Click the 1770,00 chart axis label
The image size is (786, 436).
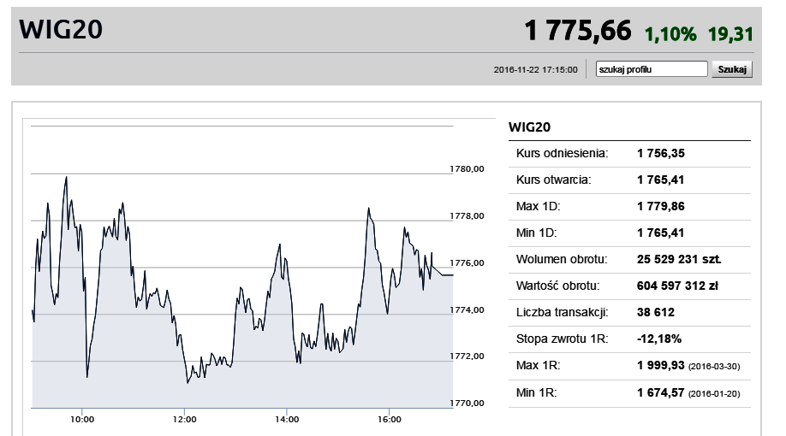(x=467, y=403)
